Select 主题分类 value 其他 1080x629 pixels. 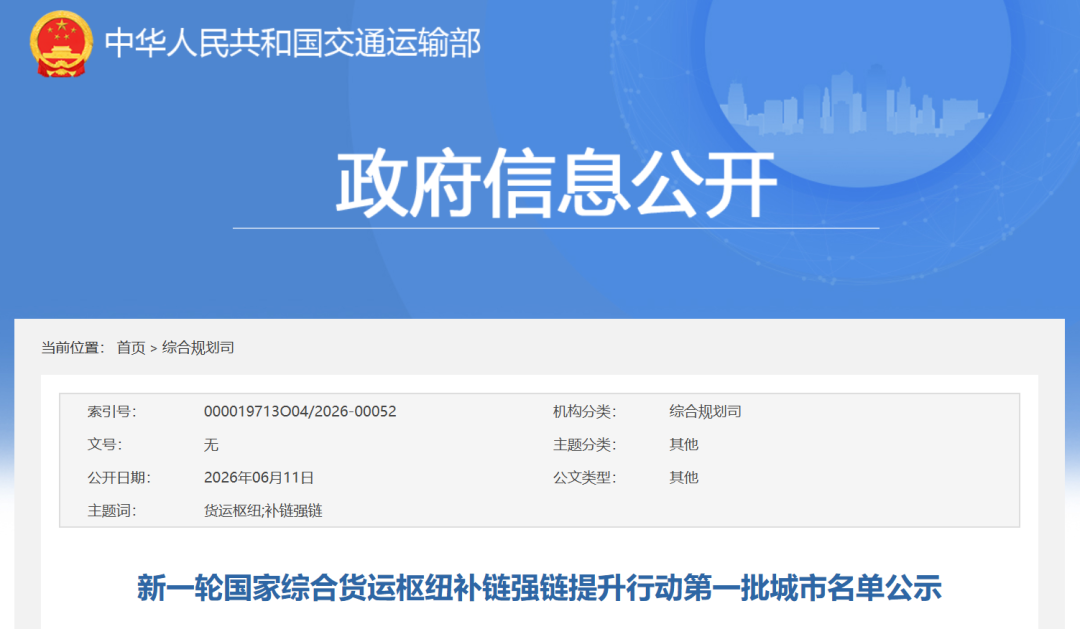[x=684, y=444]
